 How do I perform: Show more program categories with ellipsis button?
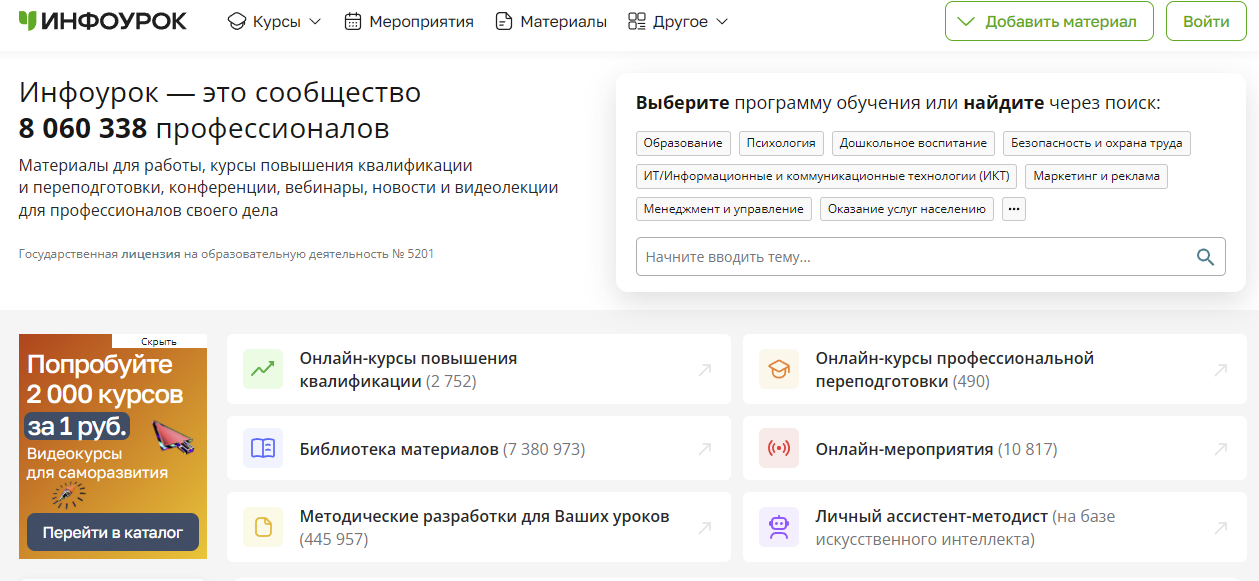coord(1014,209)
